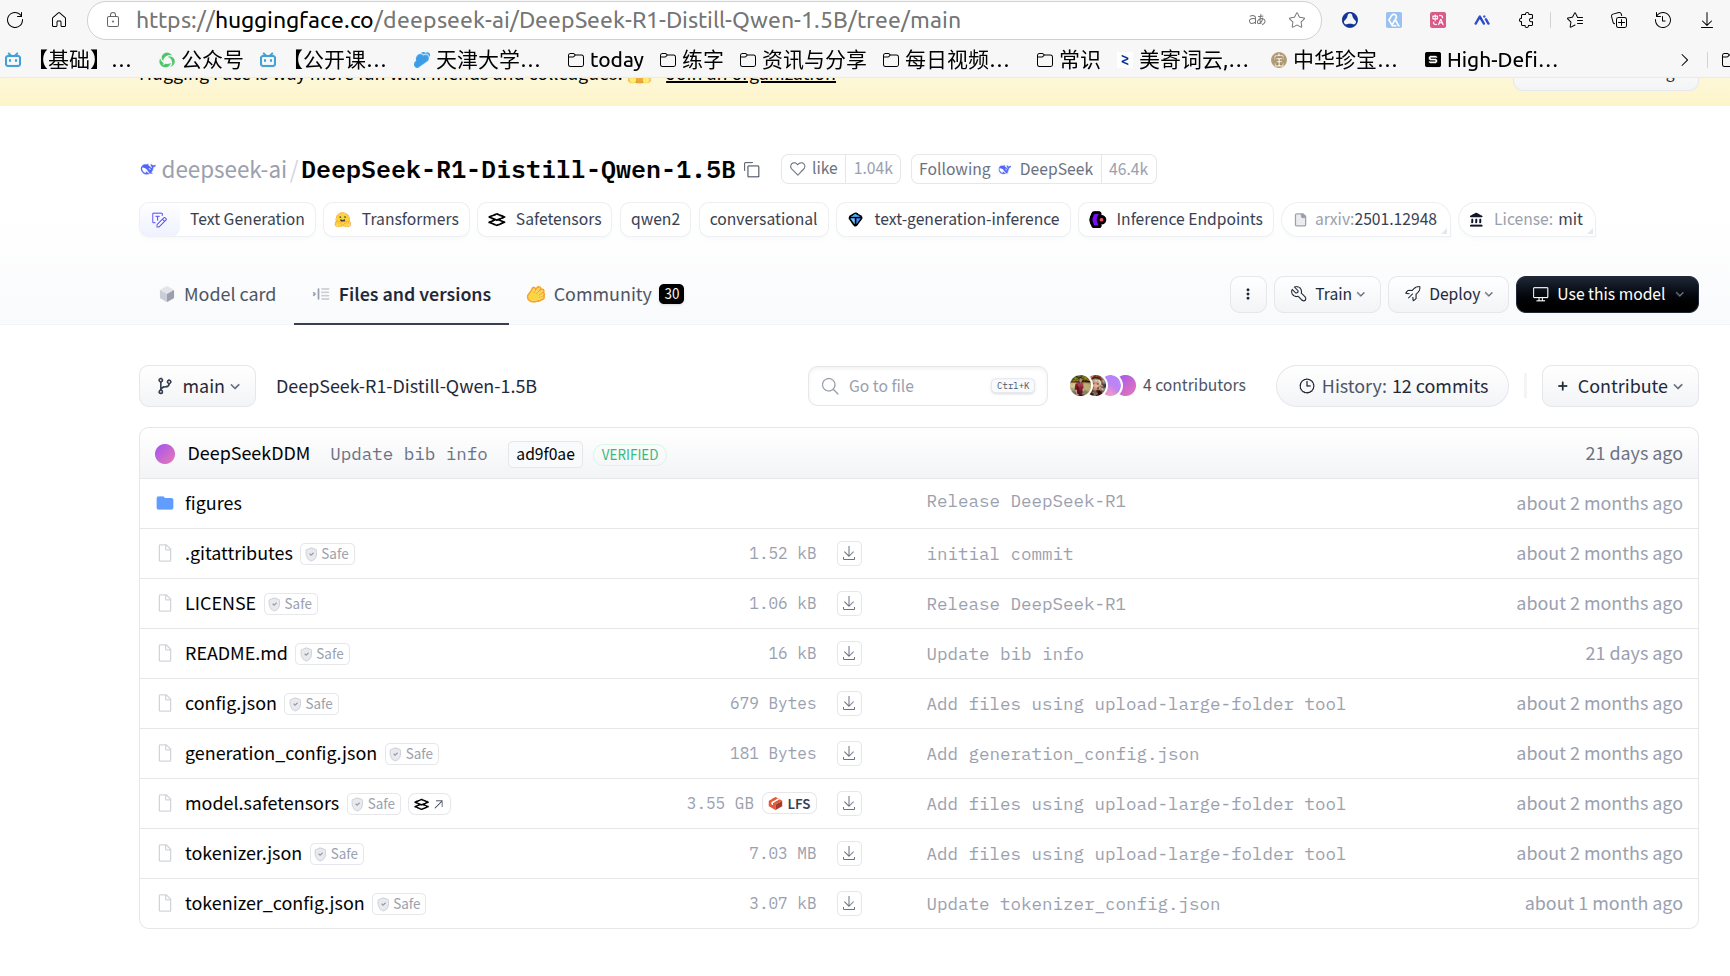Click Safe badge next to LICENSE
The image size is (1730, 976).
291,604
